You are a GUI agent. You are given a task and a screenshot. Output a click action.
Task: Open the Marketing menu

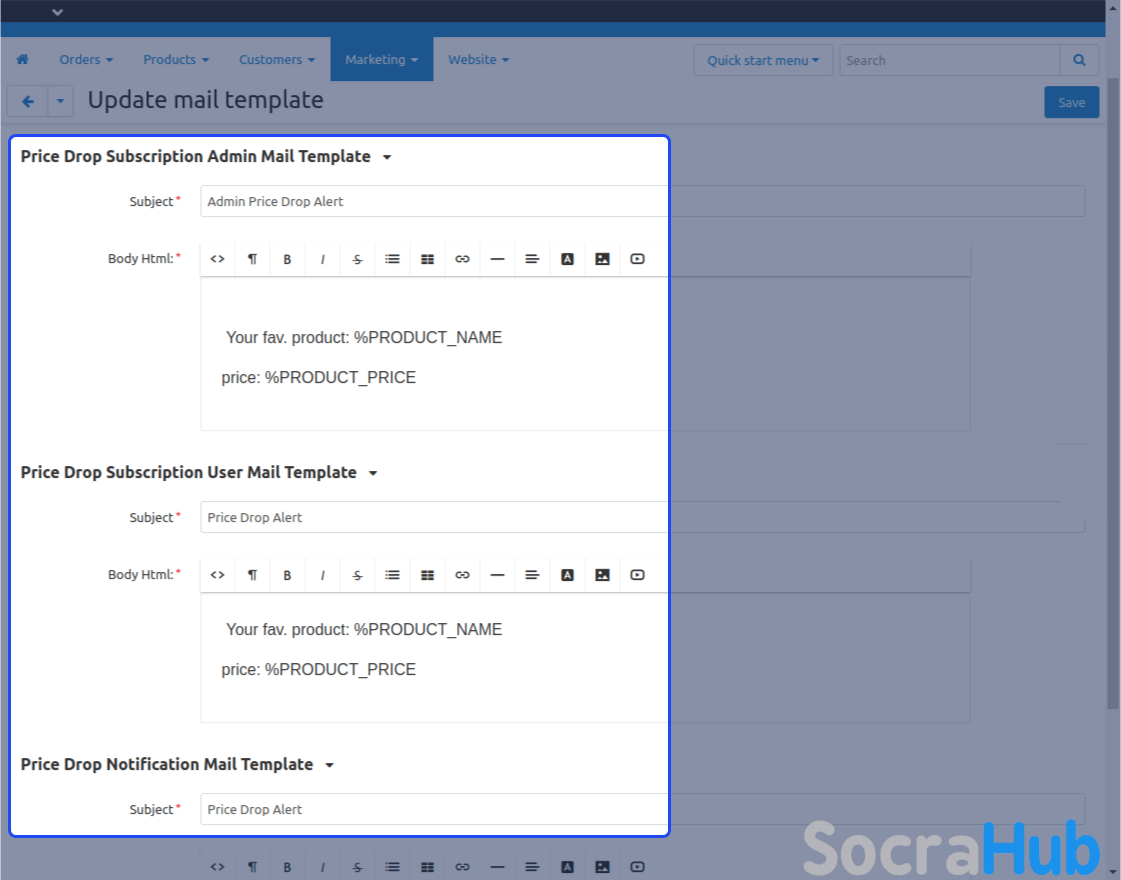point(381,60)
